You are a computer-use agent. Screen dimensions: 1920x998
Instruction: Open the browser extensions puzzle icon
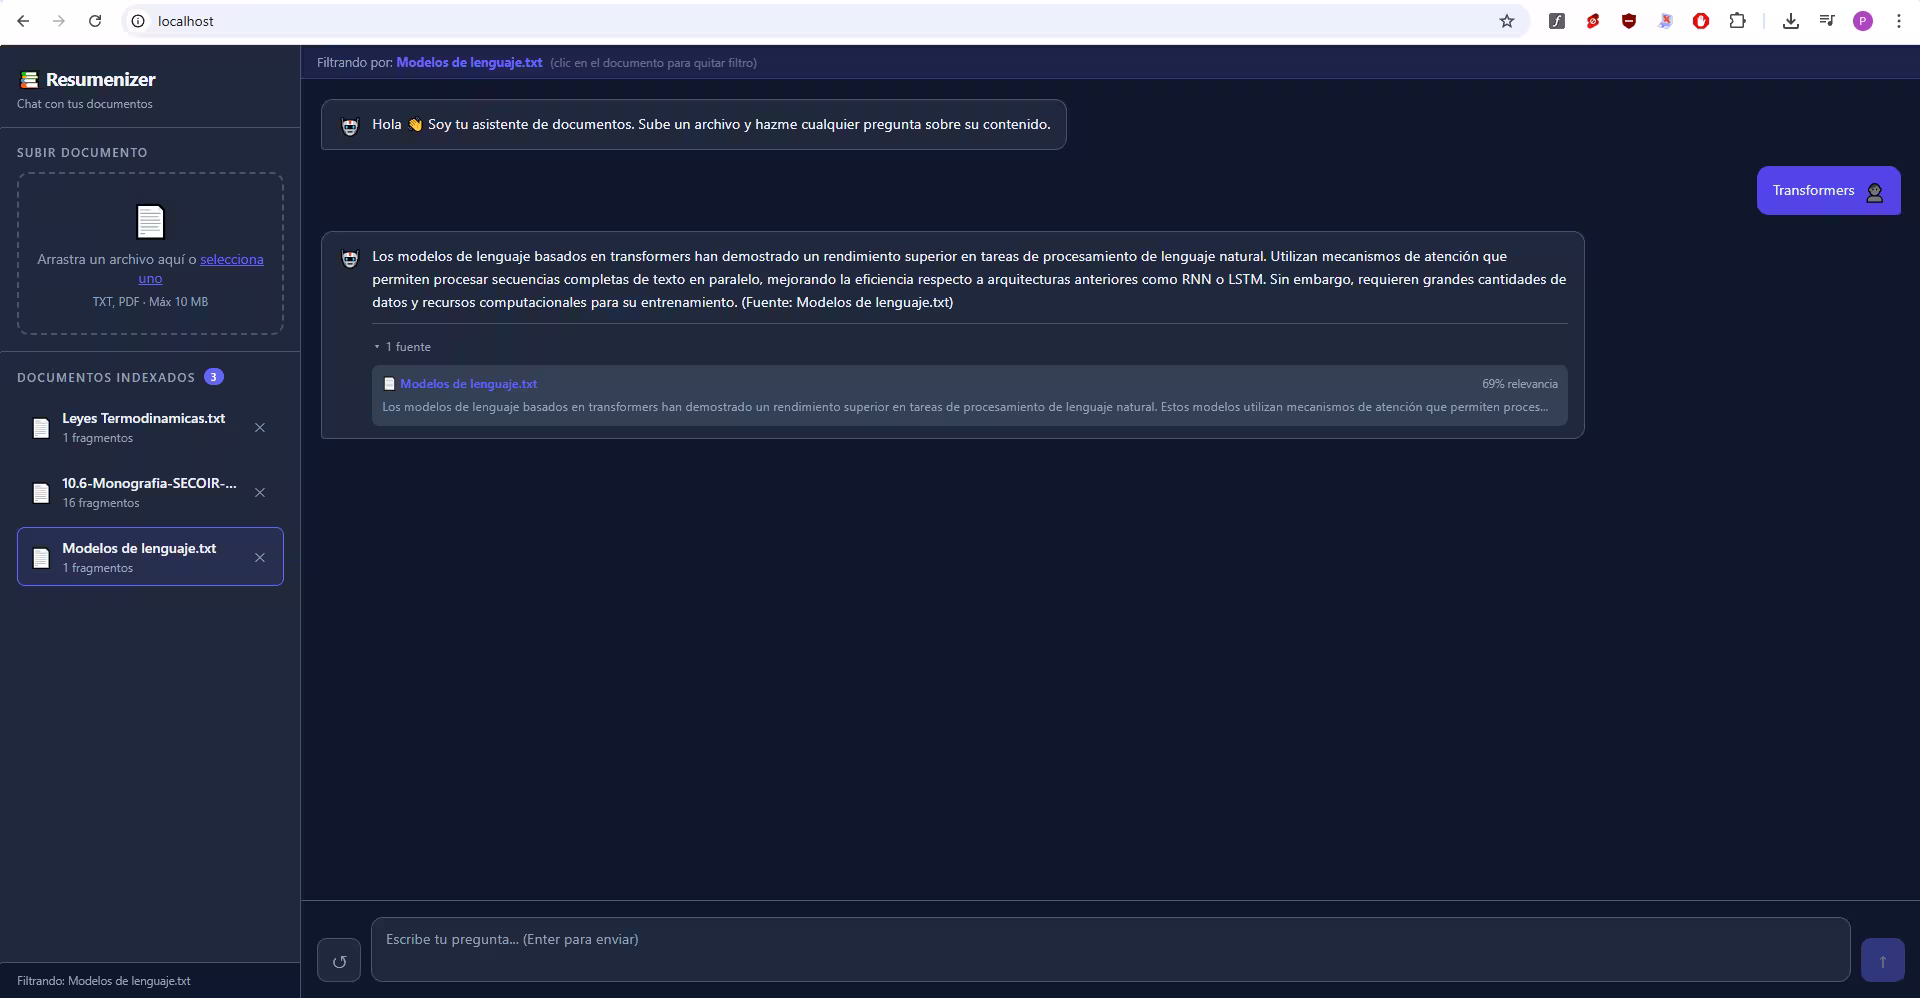[1737, 21]
